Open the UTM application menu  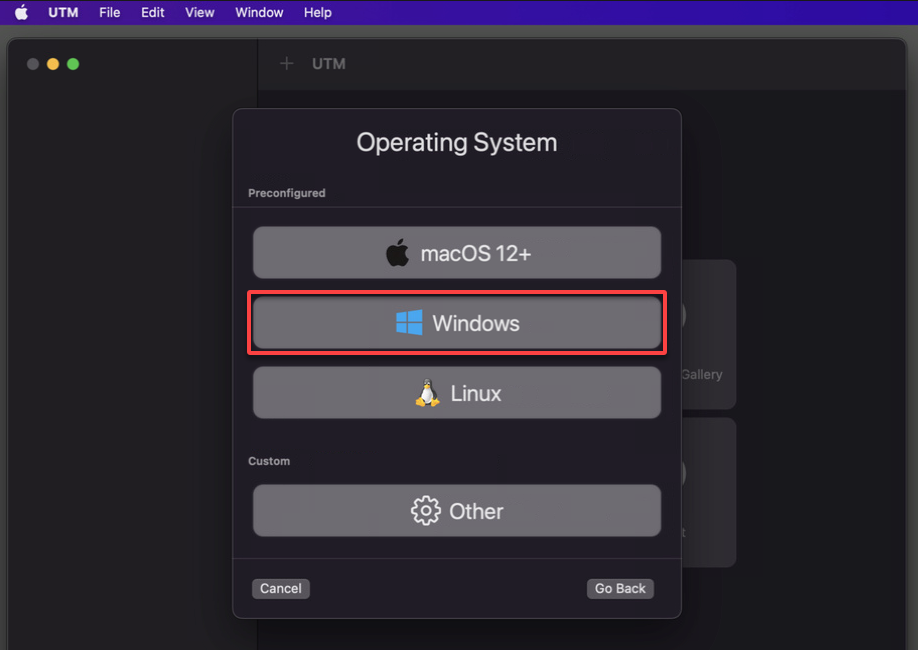[63, 12]
